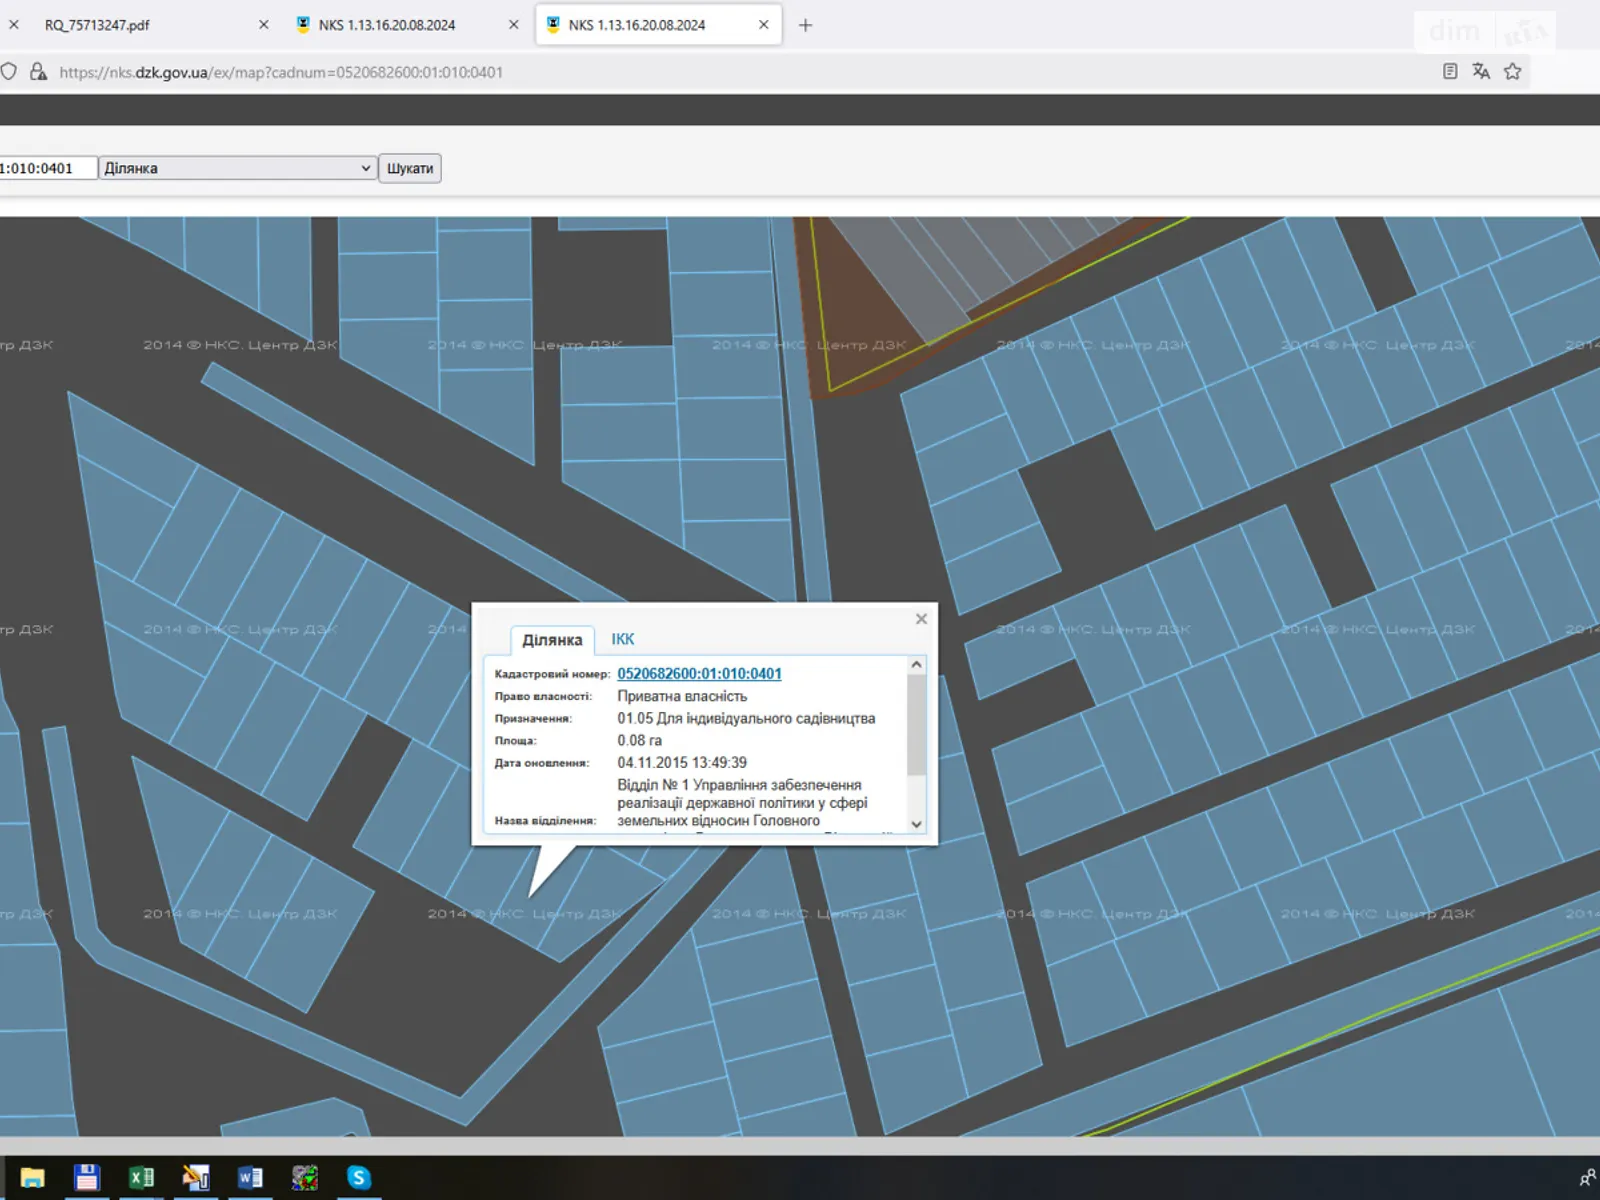This screenshot has height=1200, width=1600.
Task: Click the translate page icon
Action: 1481,71
